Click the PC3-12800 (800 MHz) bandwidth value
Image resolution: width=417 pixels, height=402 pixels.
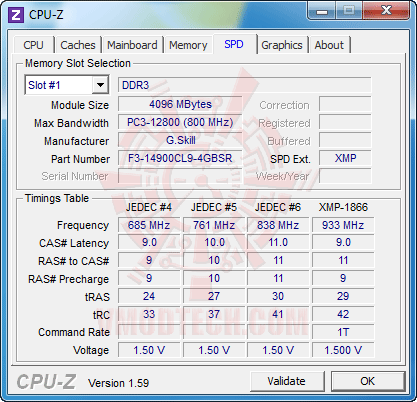(x=180, y=122)
